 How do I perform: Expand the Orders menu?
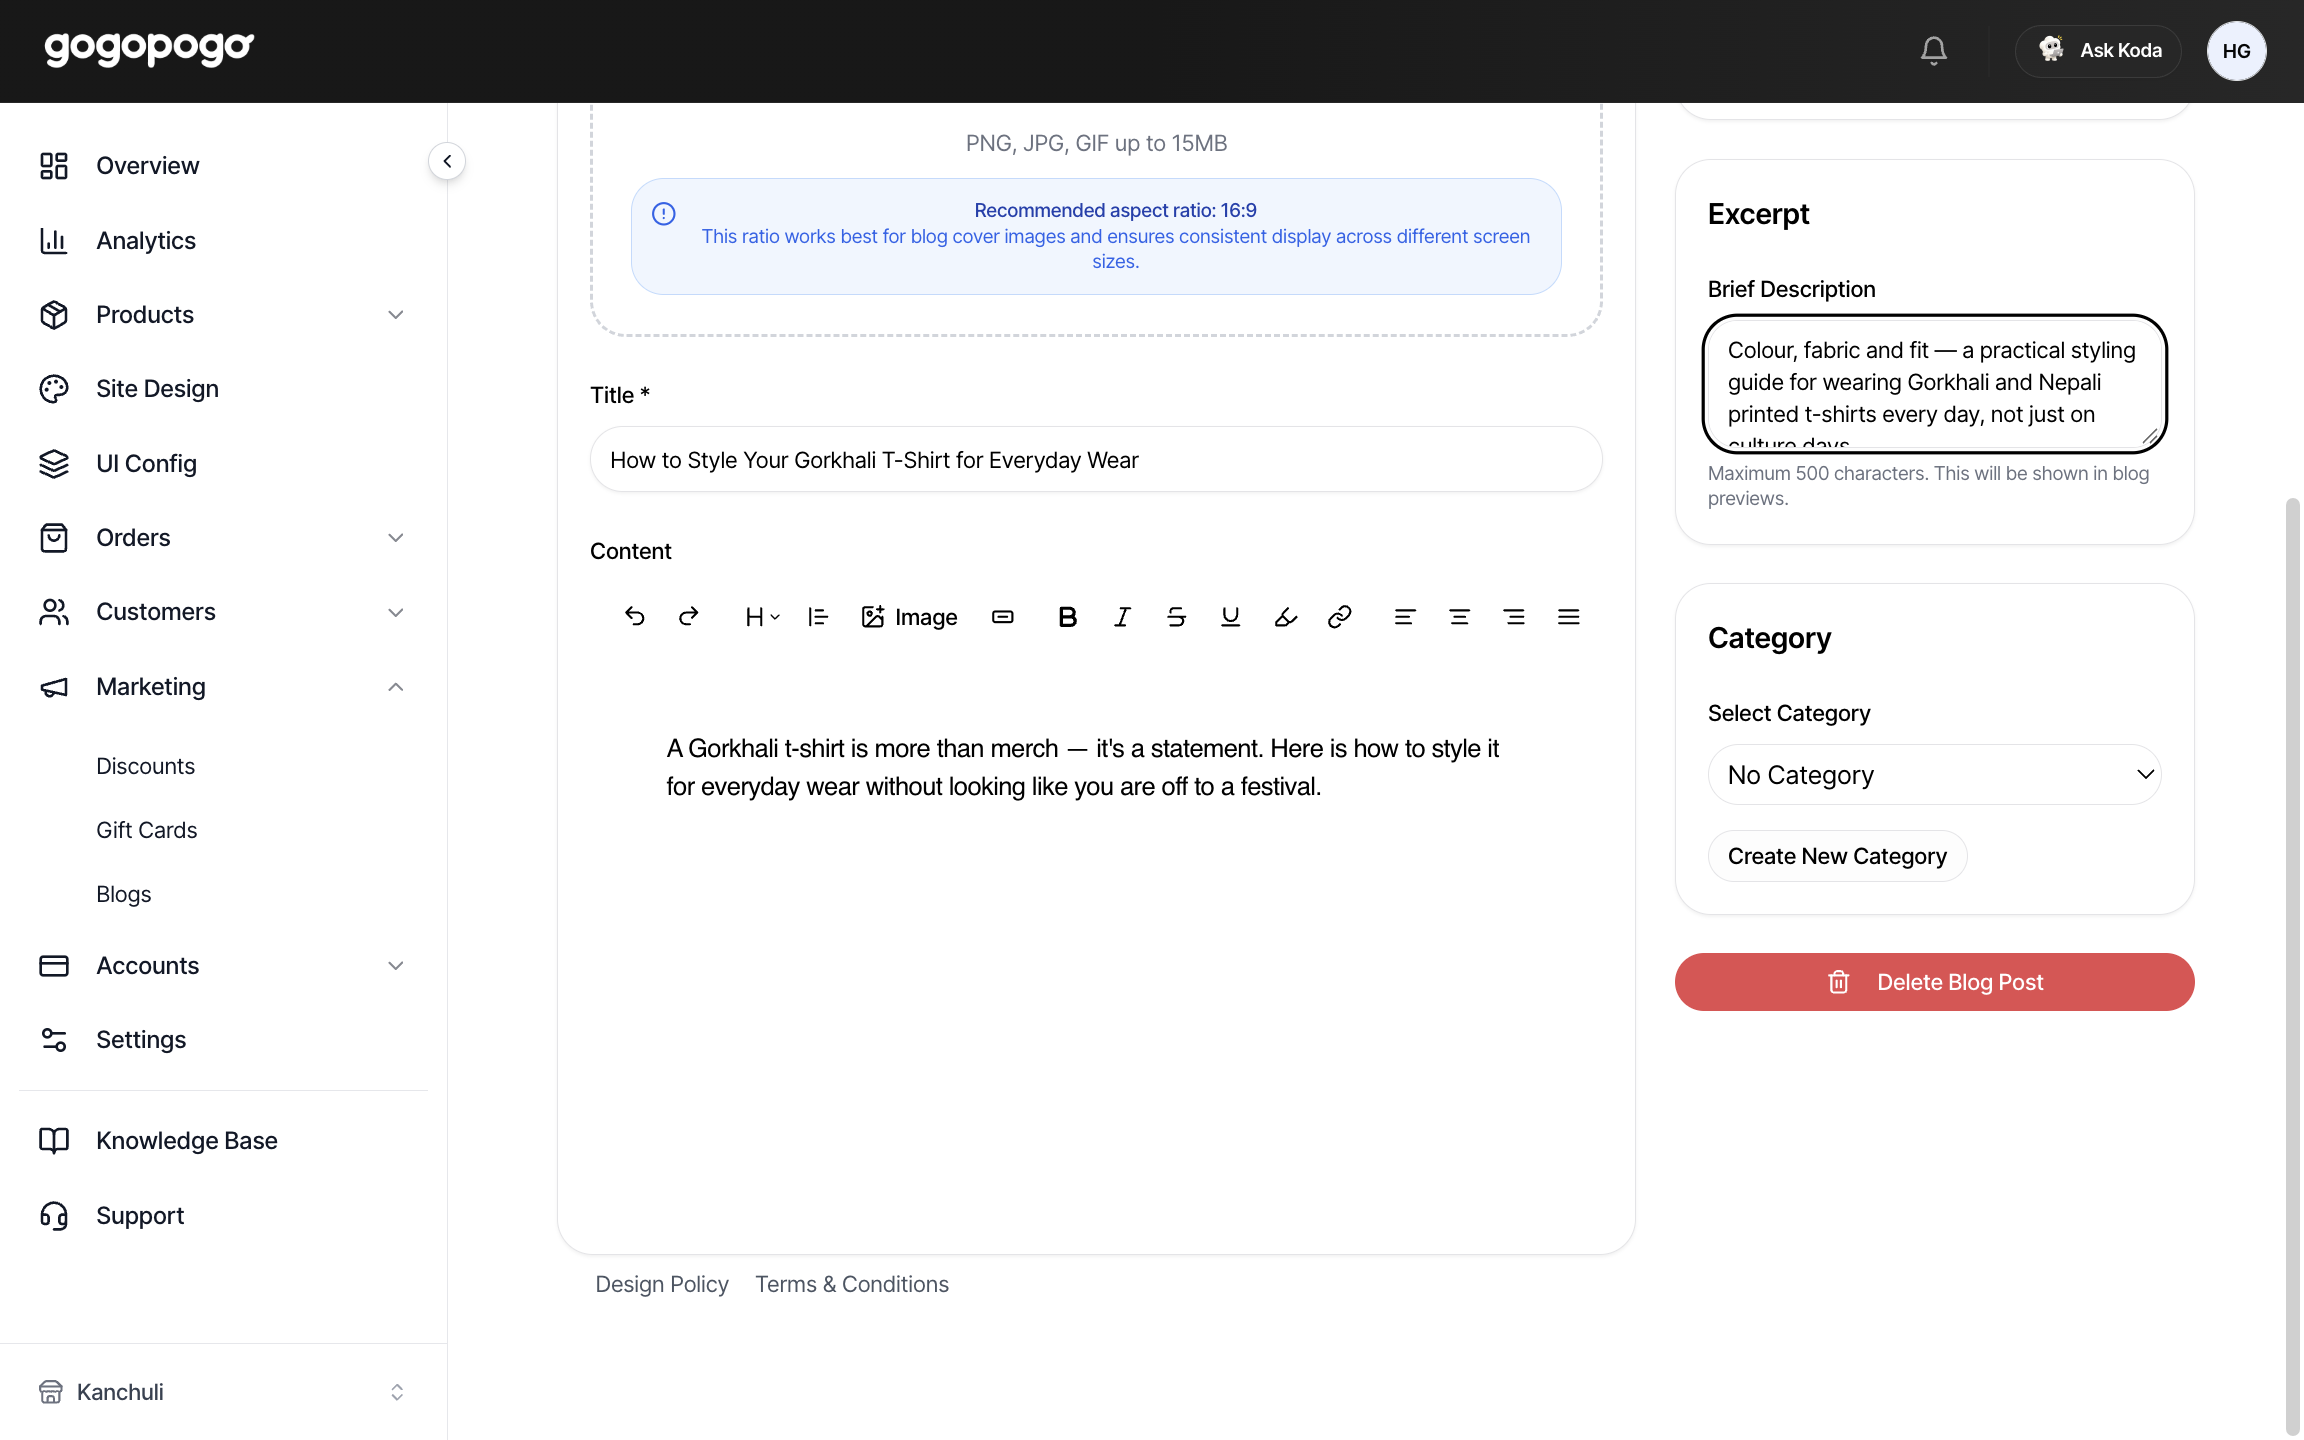(222, 538)
